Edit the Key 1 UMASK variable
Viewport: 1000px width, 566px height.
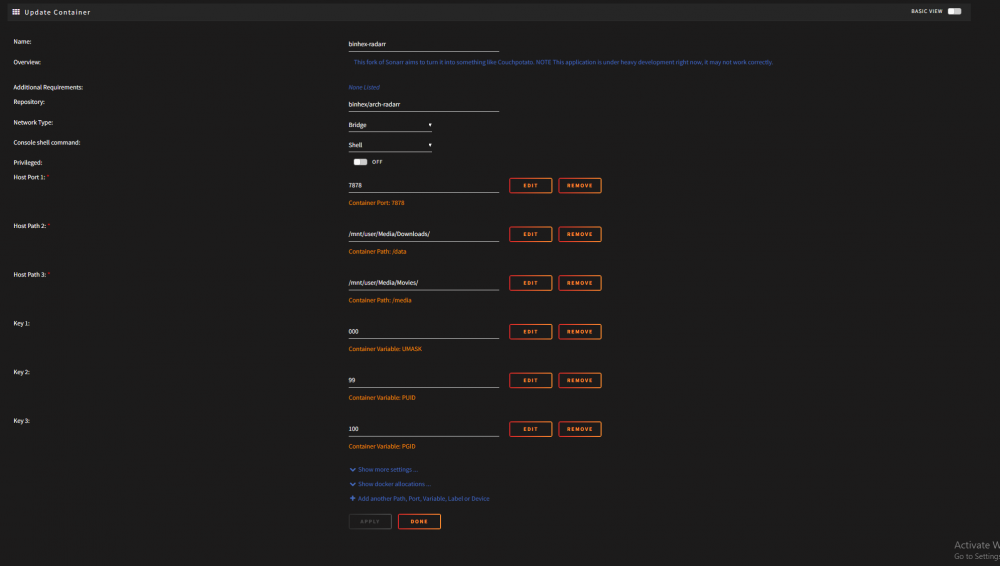coord(531,332)
